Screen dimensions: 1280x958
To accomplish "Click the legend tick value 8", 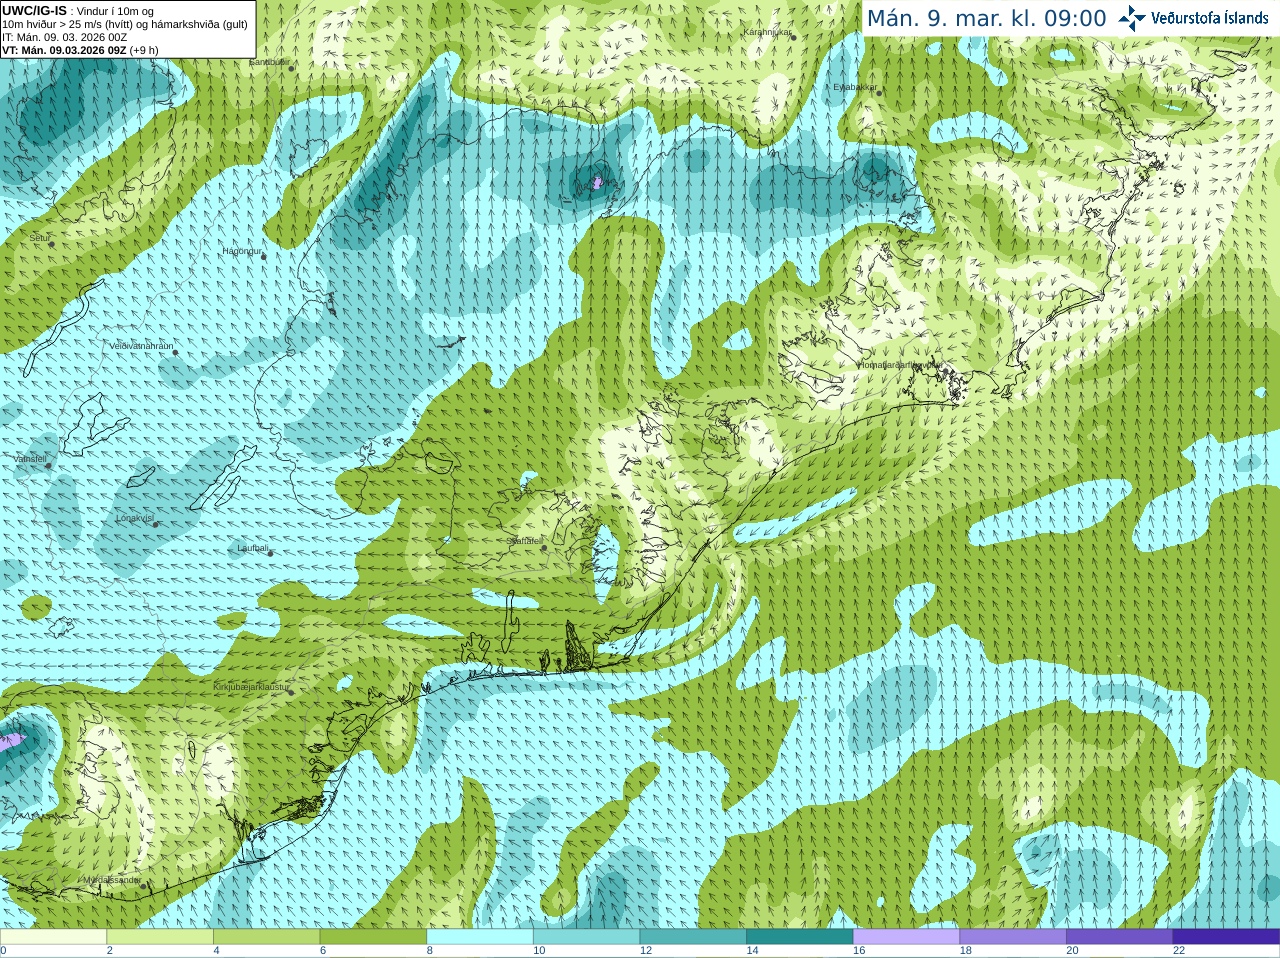I will pyautogui.click(x=430, y=951).
